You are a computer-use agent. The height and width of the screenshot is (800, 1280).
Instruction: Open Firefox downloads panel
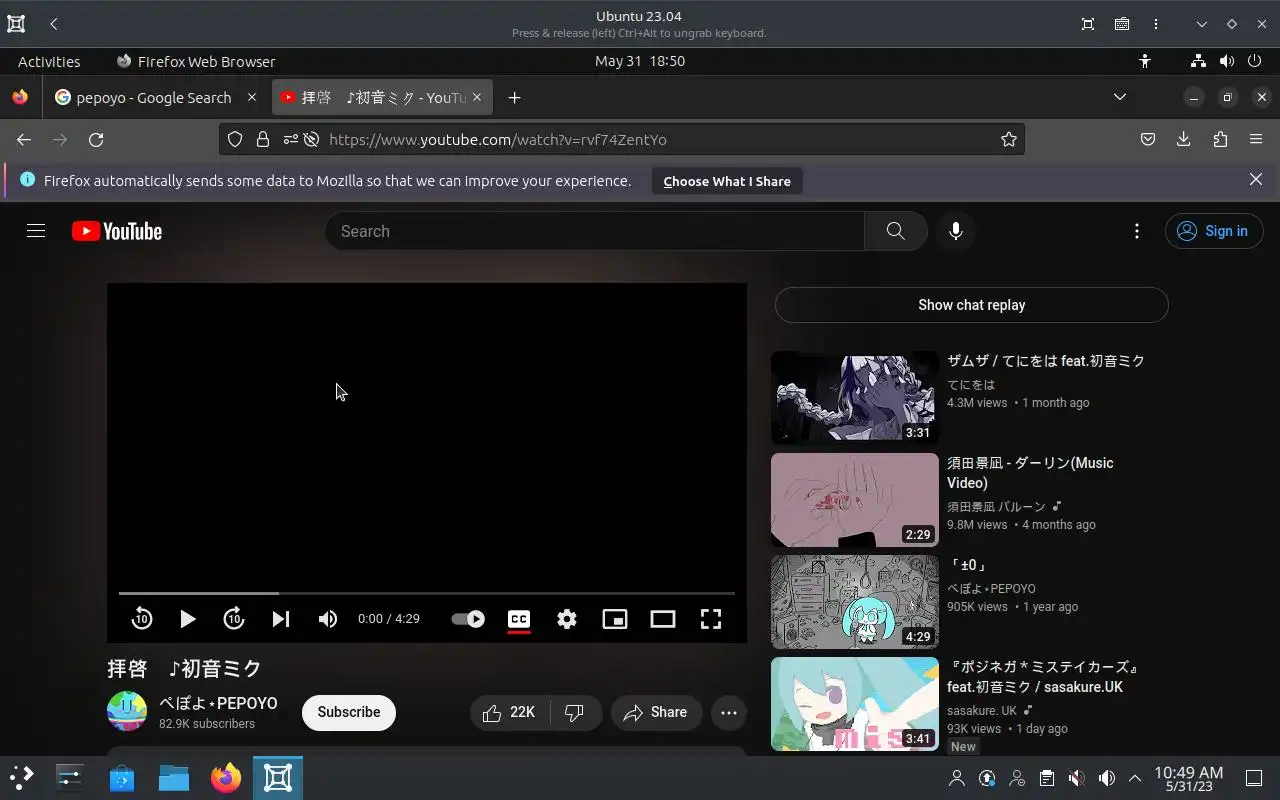1184,140
